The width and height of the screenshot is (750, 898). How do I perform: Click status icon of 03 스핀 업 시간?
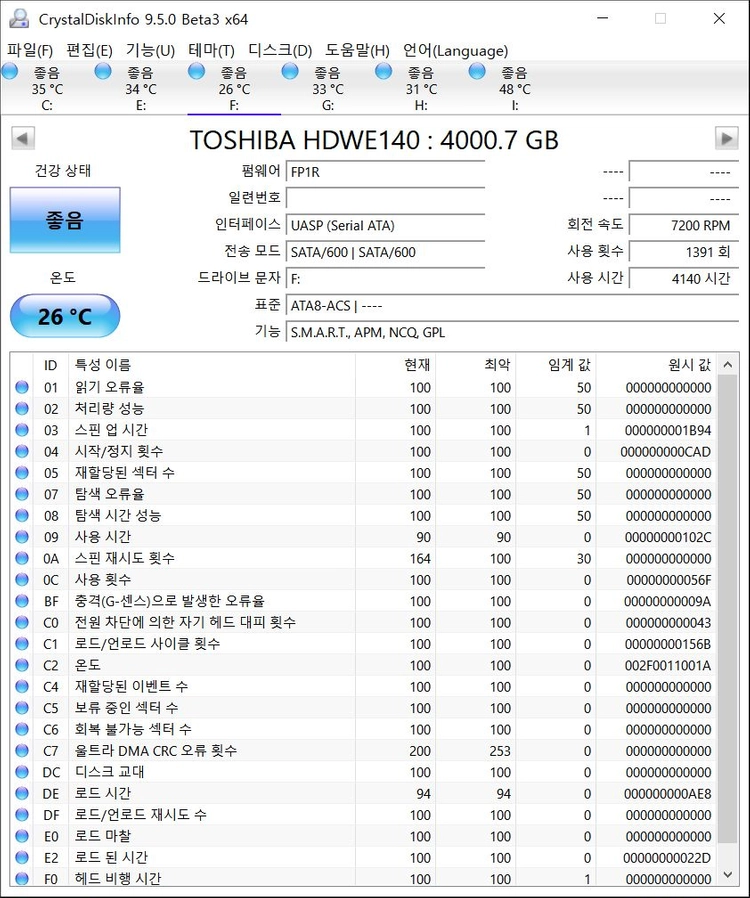(x=22, y=430)
